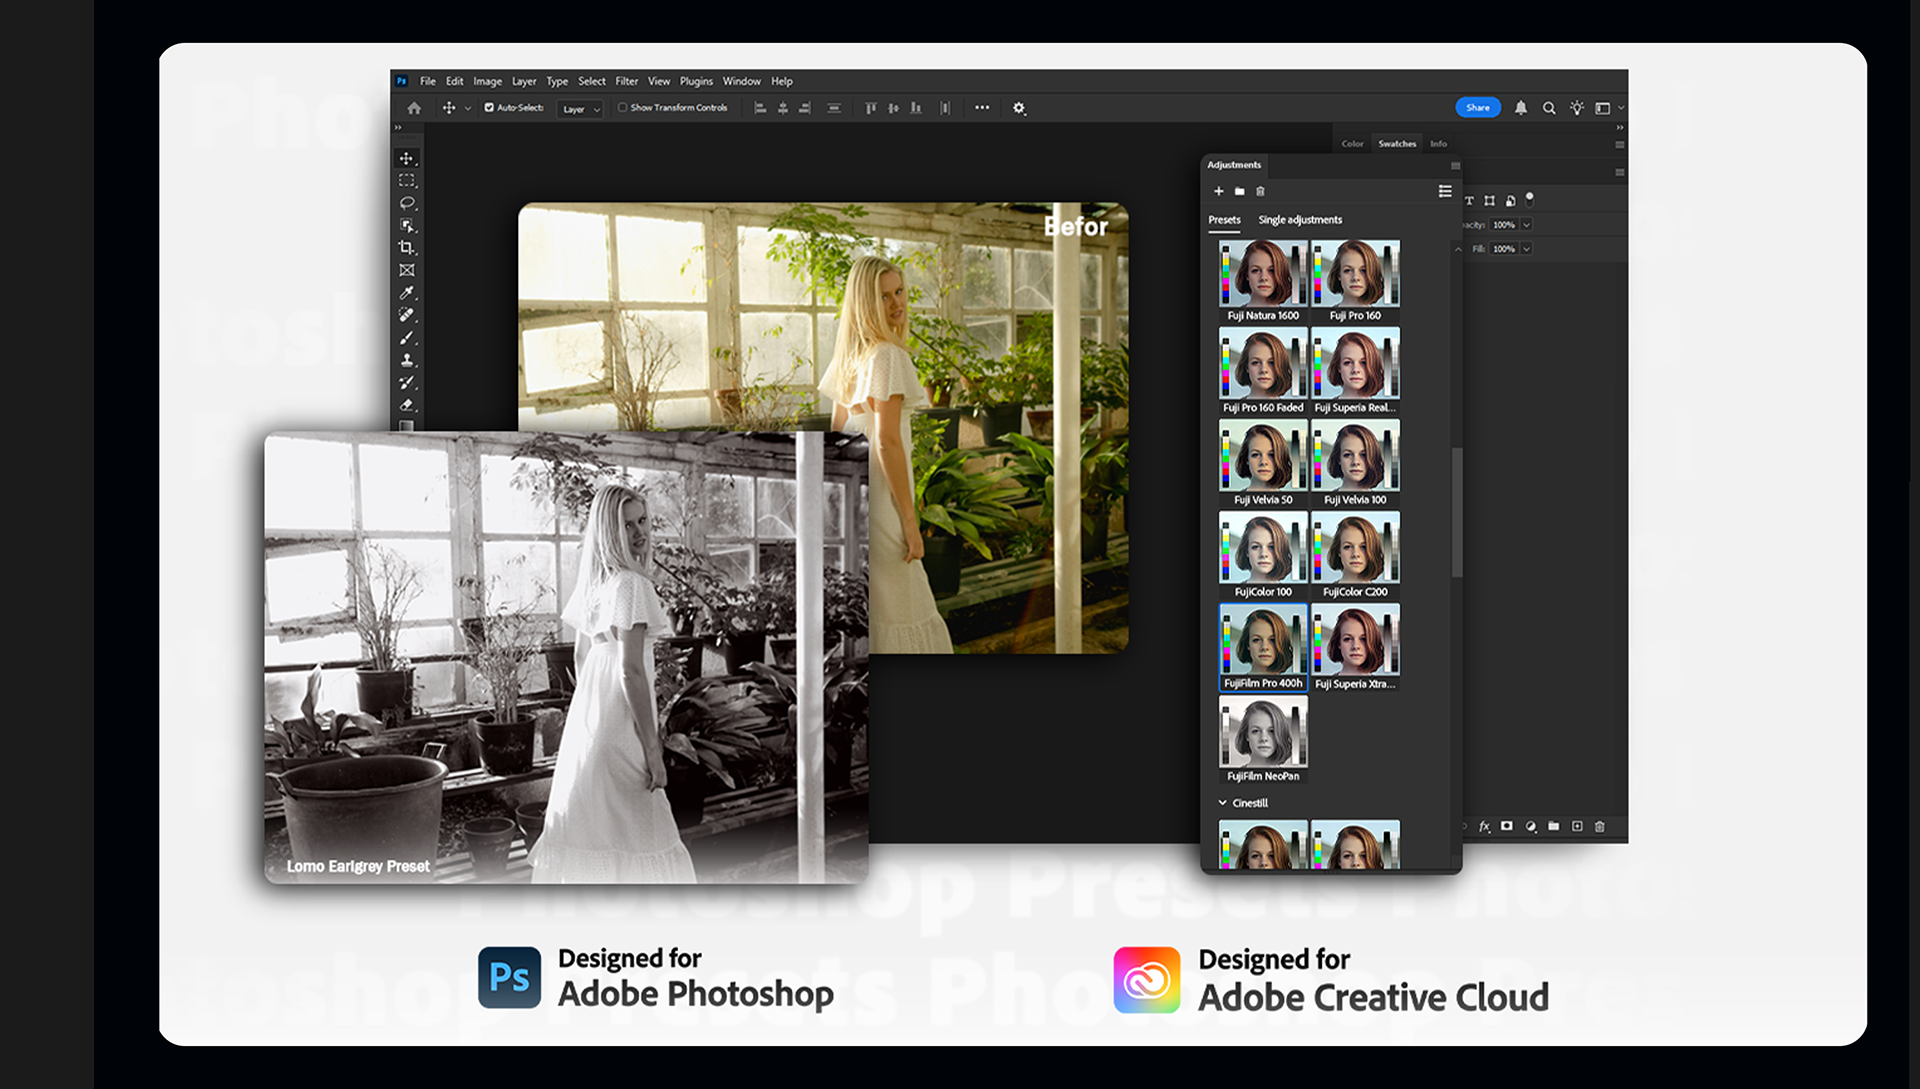This screenshot has height=1089, width=1920.
Task: Open the three-dots more options menu
Action: click(982, 108)
